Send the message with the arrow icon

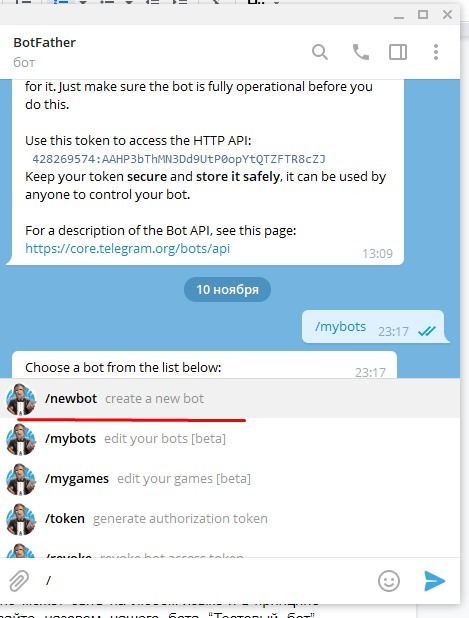434,581
